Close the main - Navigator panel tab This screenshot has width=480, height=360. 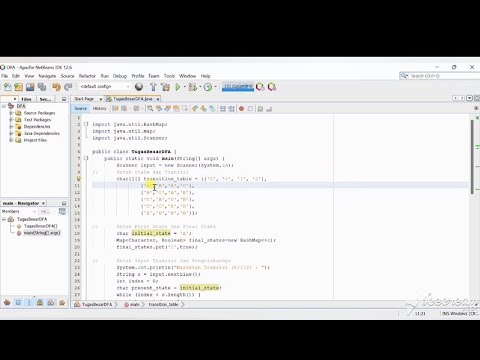[x=43, y=203]
